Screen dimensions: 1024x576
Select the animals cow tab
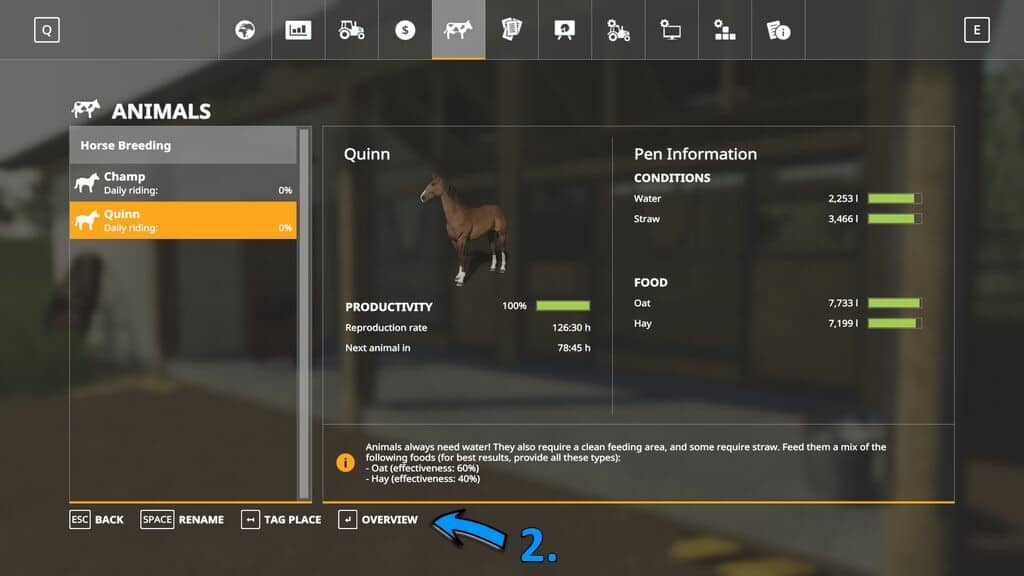(x=459, y=30)
